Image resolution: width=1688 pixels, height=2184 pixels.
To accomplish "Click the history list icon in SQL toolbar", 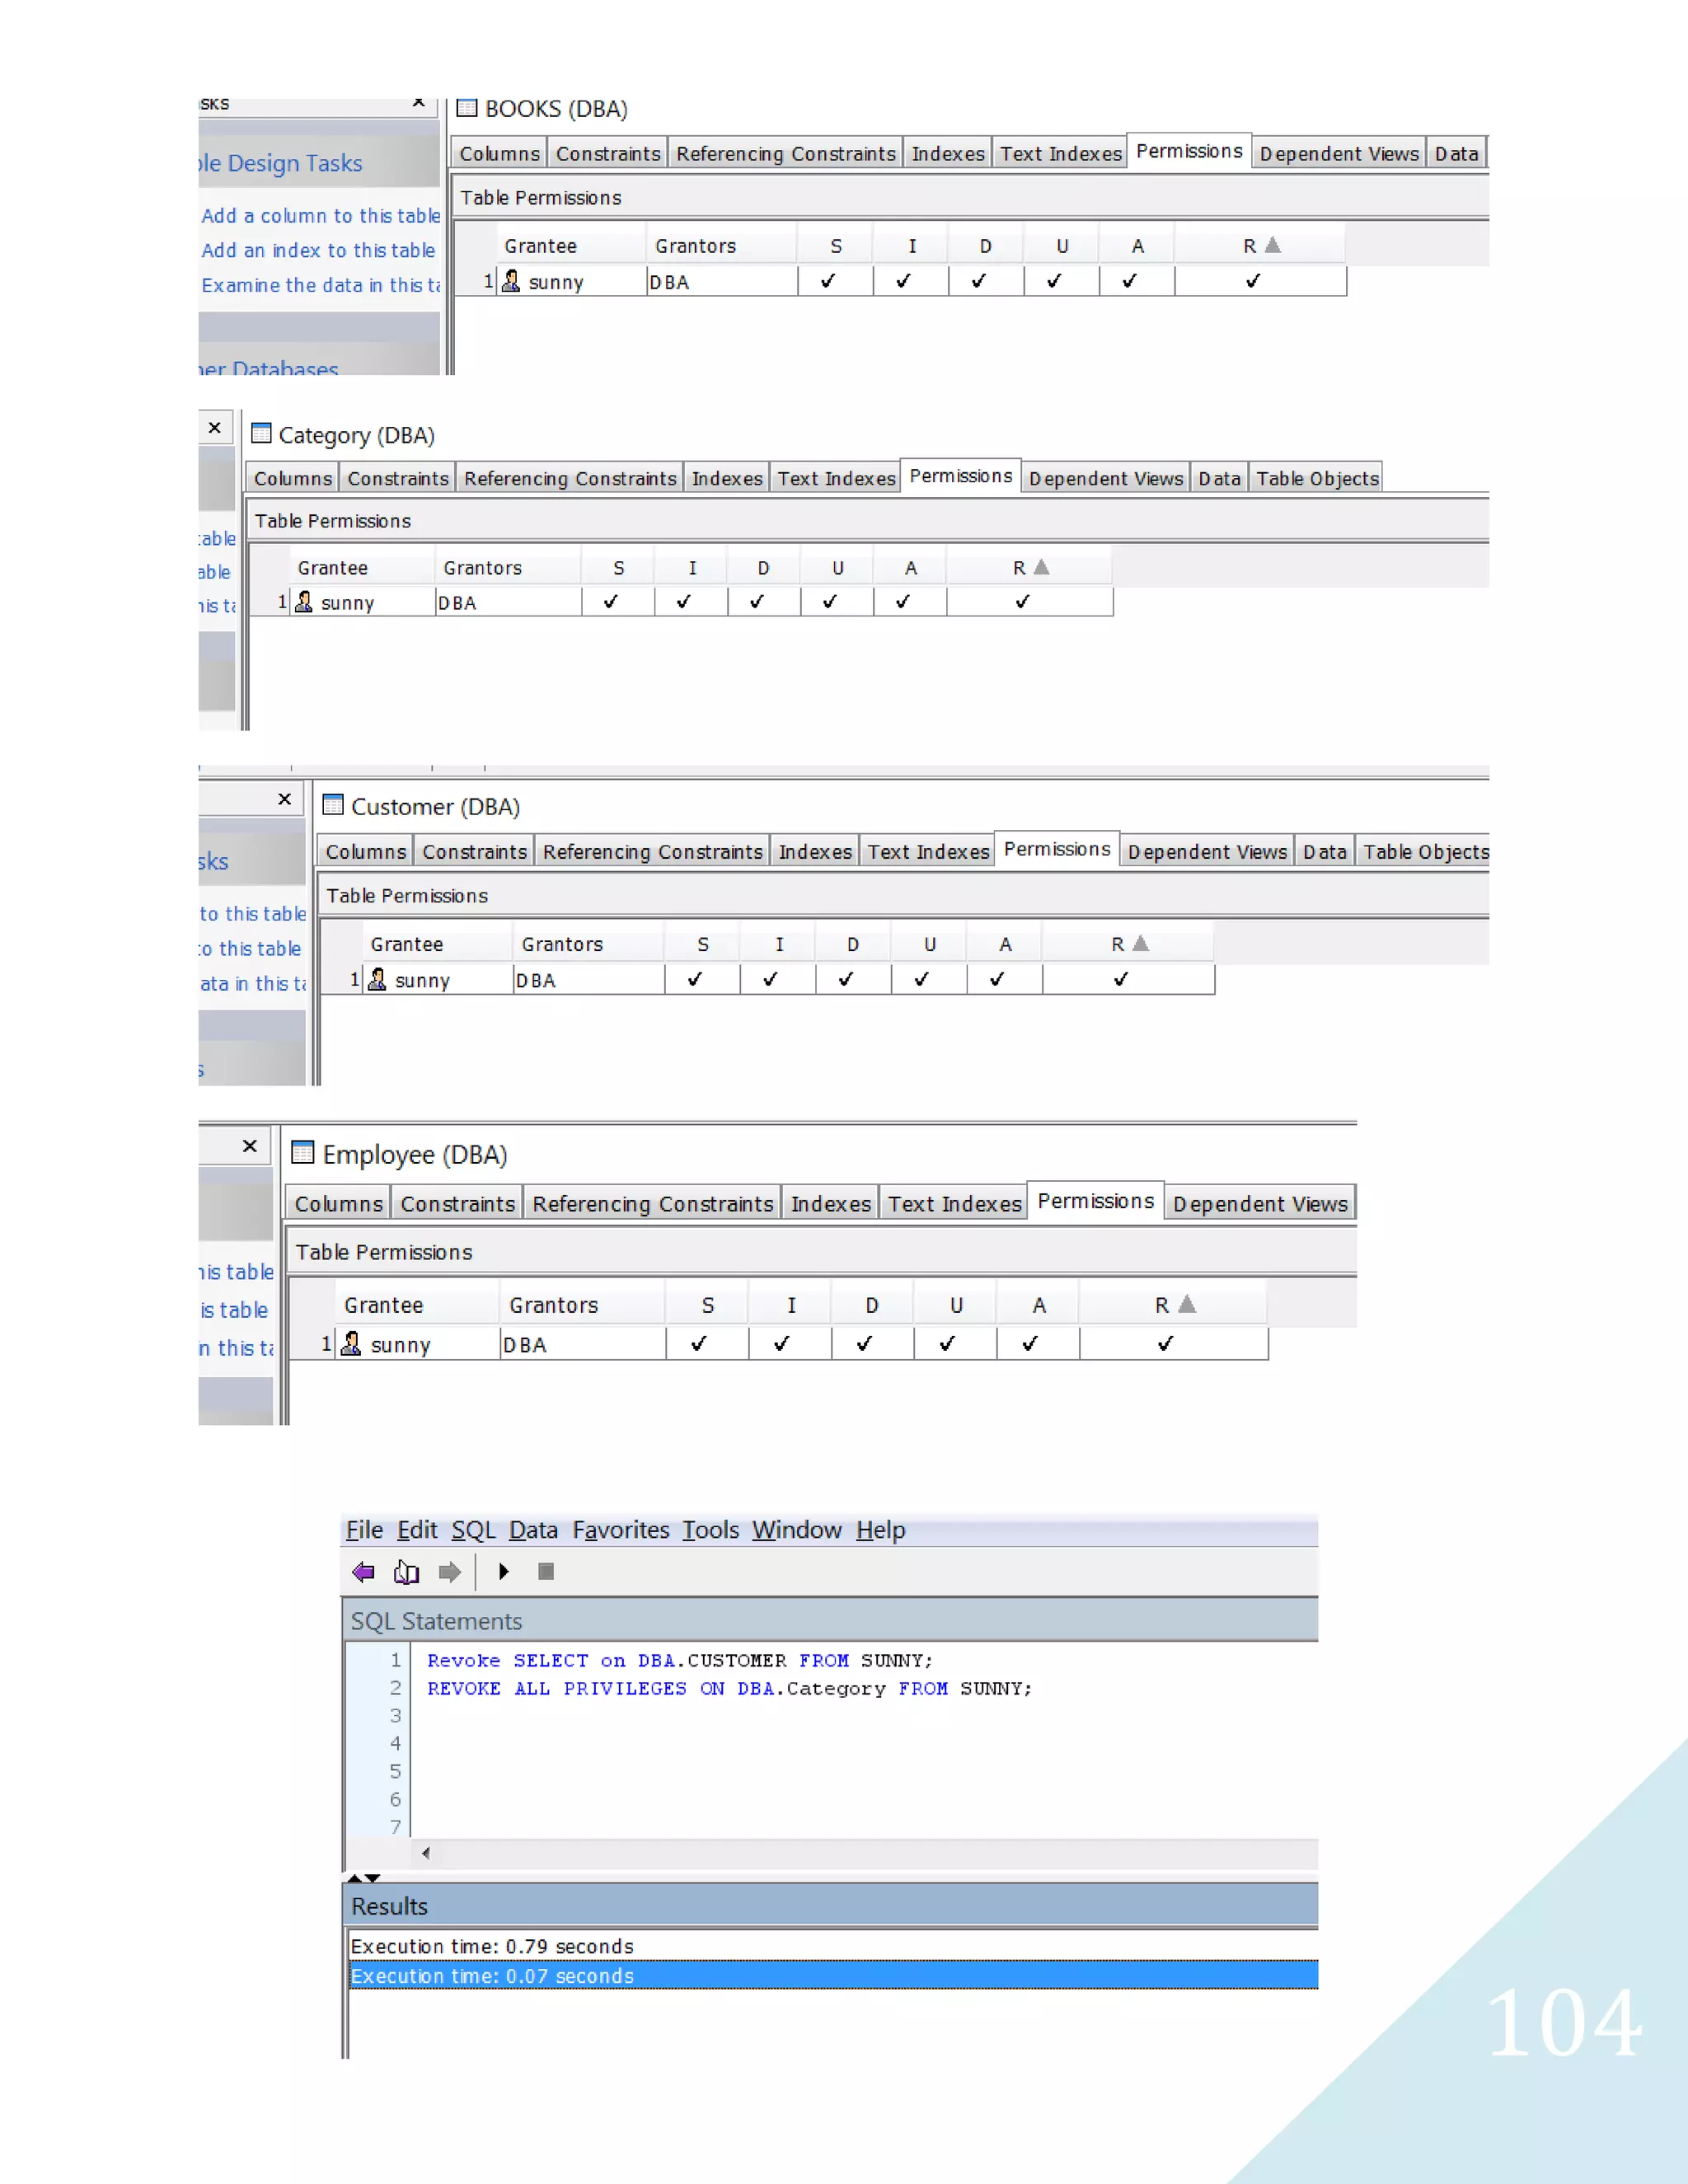I will pyautogui.click(x=406, y=1572).
